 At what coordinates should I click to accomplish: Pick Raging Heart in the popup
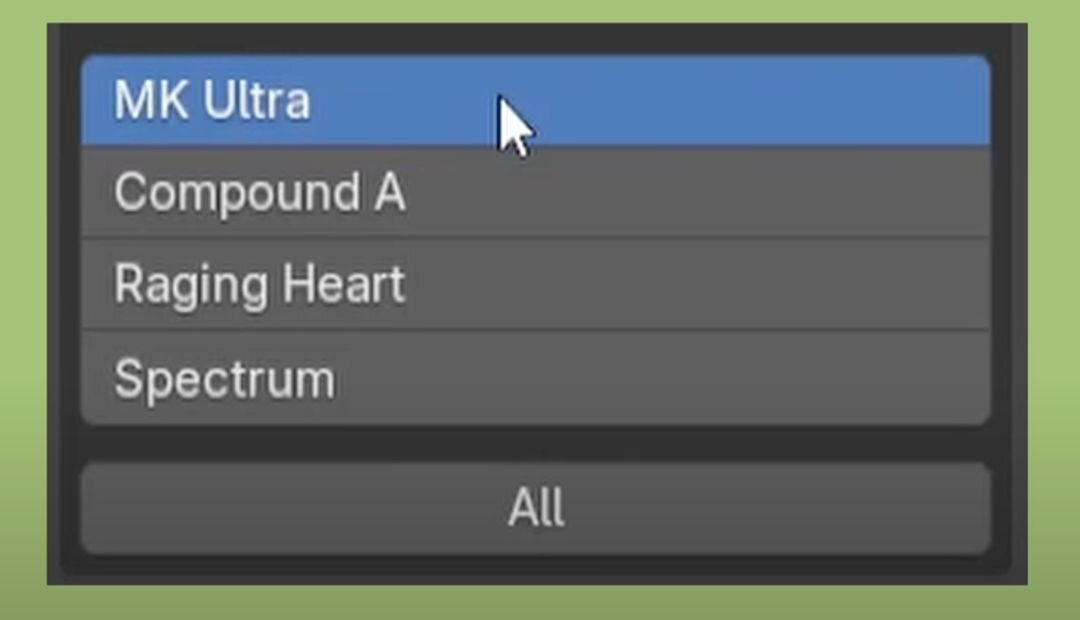(535, 284)
